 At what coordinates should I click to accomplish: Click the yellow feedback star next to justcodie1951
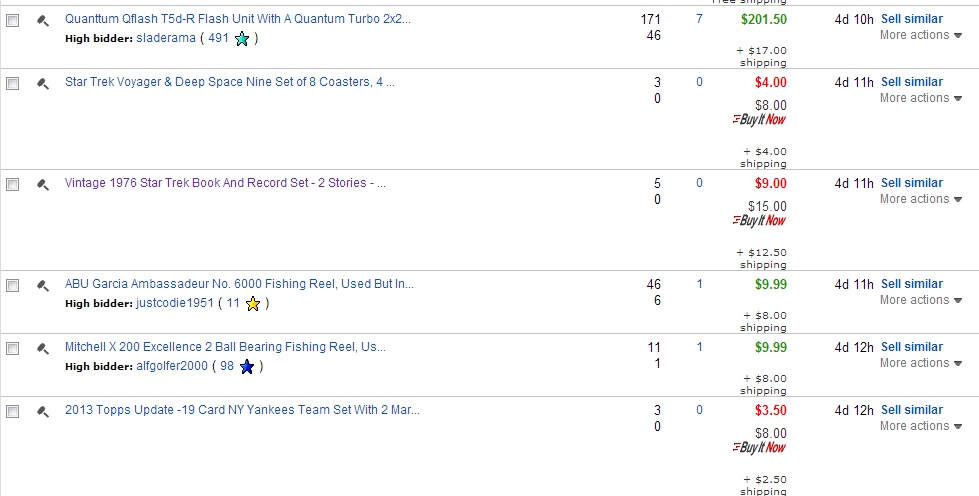252,304
